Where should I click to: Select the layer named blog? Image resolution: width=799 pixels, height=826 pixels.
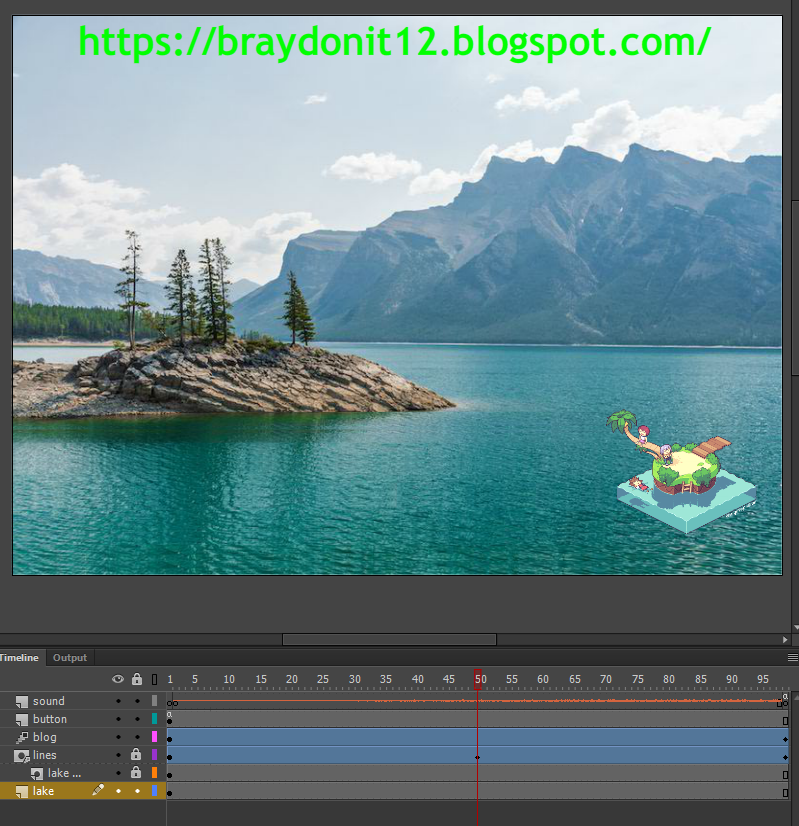pyautogui.click(x=44, y=737)
